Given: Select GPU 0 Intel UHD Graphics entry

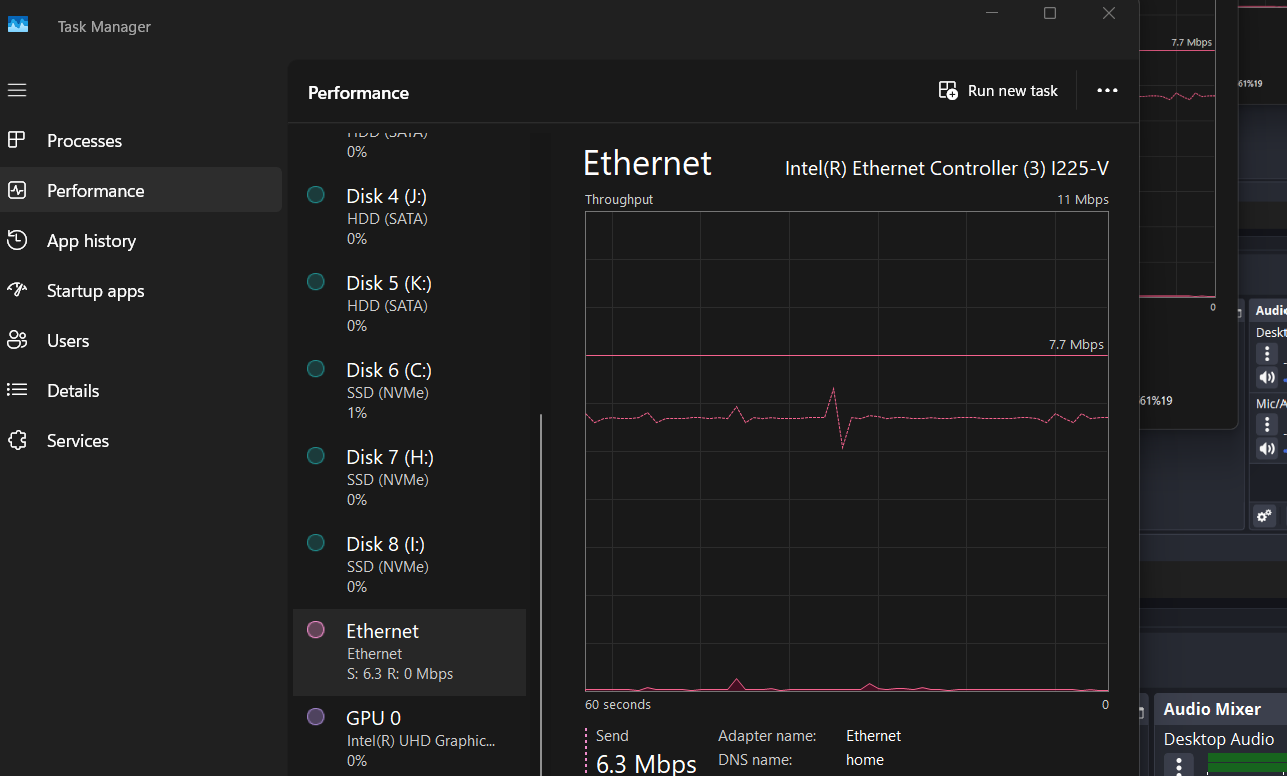Looking at the screenshot, I should pos(409,738).
